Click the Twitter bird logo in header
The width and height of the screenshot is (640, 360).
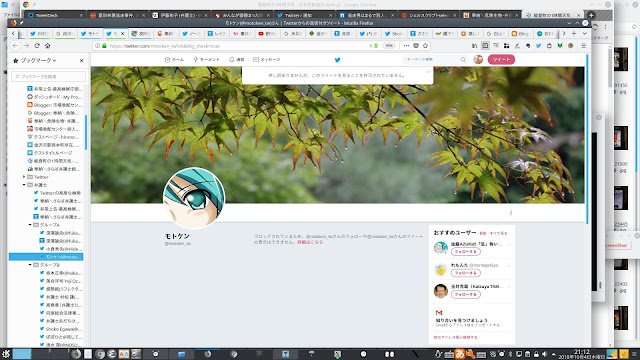point(338,60)
